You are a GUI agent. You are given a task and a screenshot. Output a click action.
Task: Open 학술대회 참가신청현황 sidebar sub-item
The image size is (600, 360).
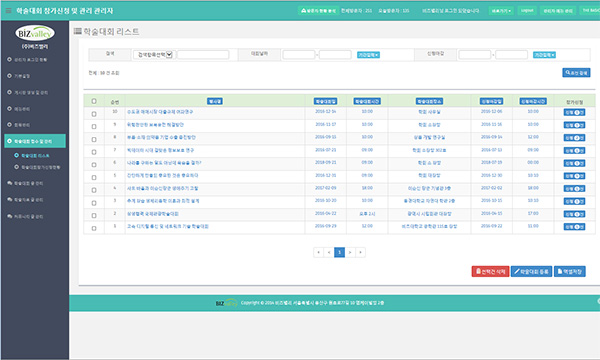(41, 167)
